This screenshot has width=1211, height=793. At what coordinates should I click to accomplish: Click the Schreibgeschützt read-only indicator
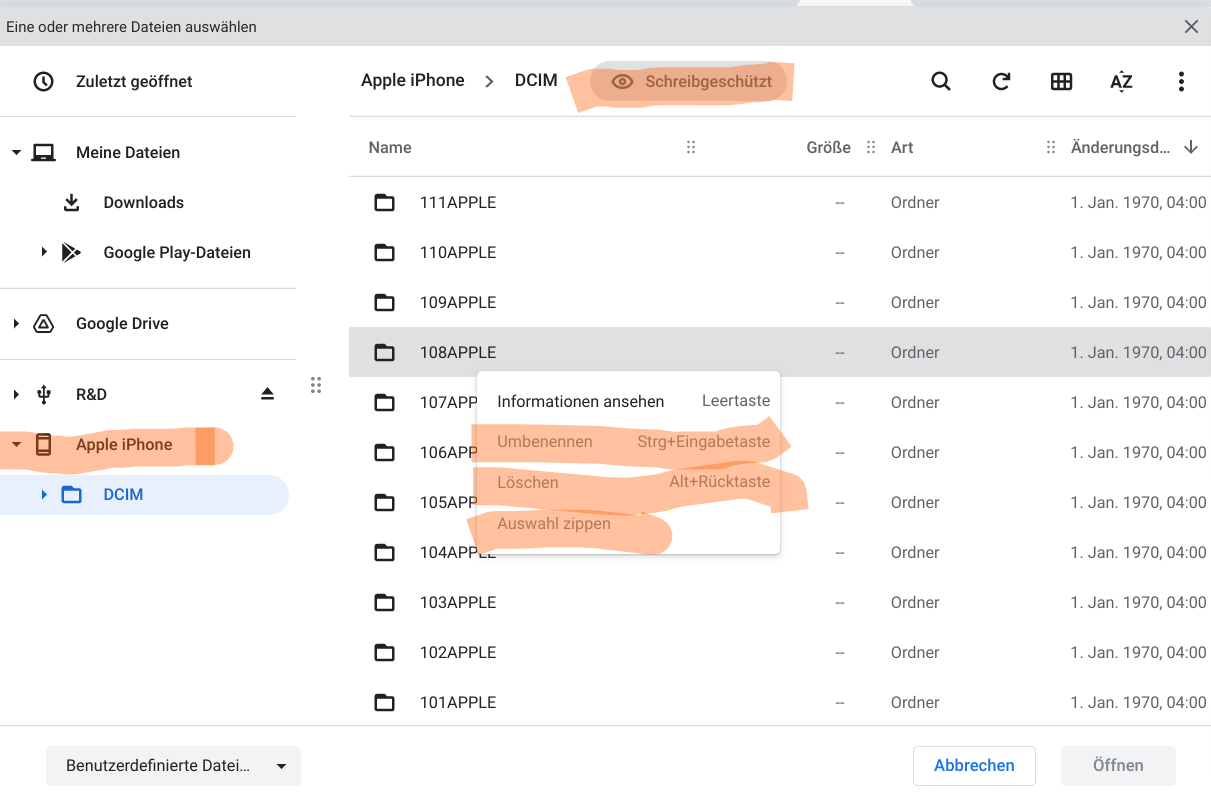point(692,82)
